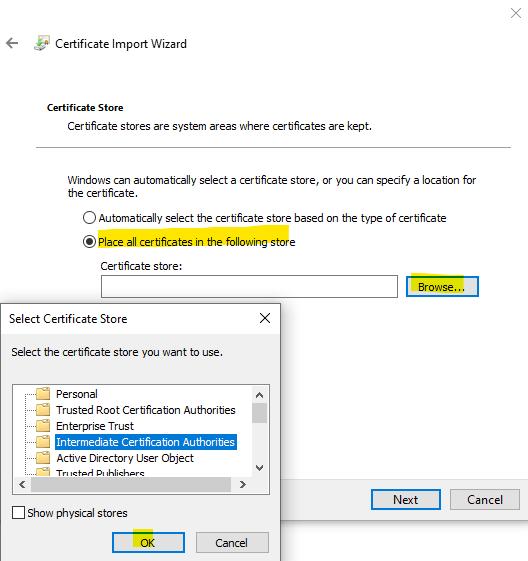Click the Active Directory User Object folder icon
528x561 pixels.
pos(43,458)
